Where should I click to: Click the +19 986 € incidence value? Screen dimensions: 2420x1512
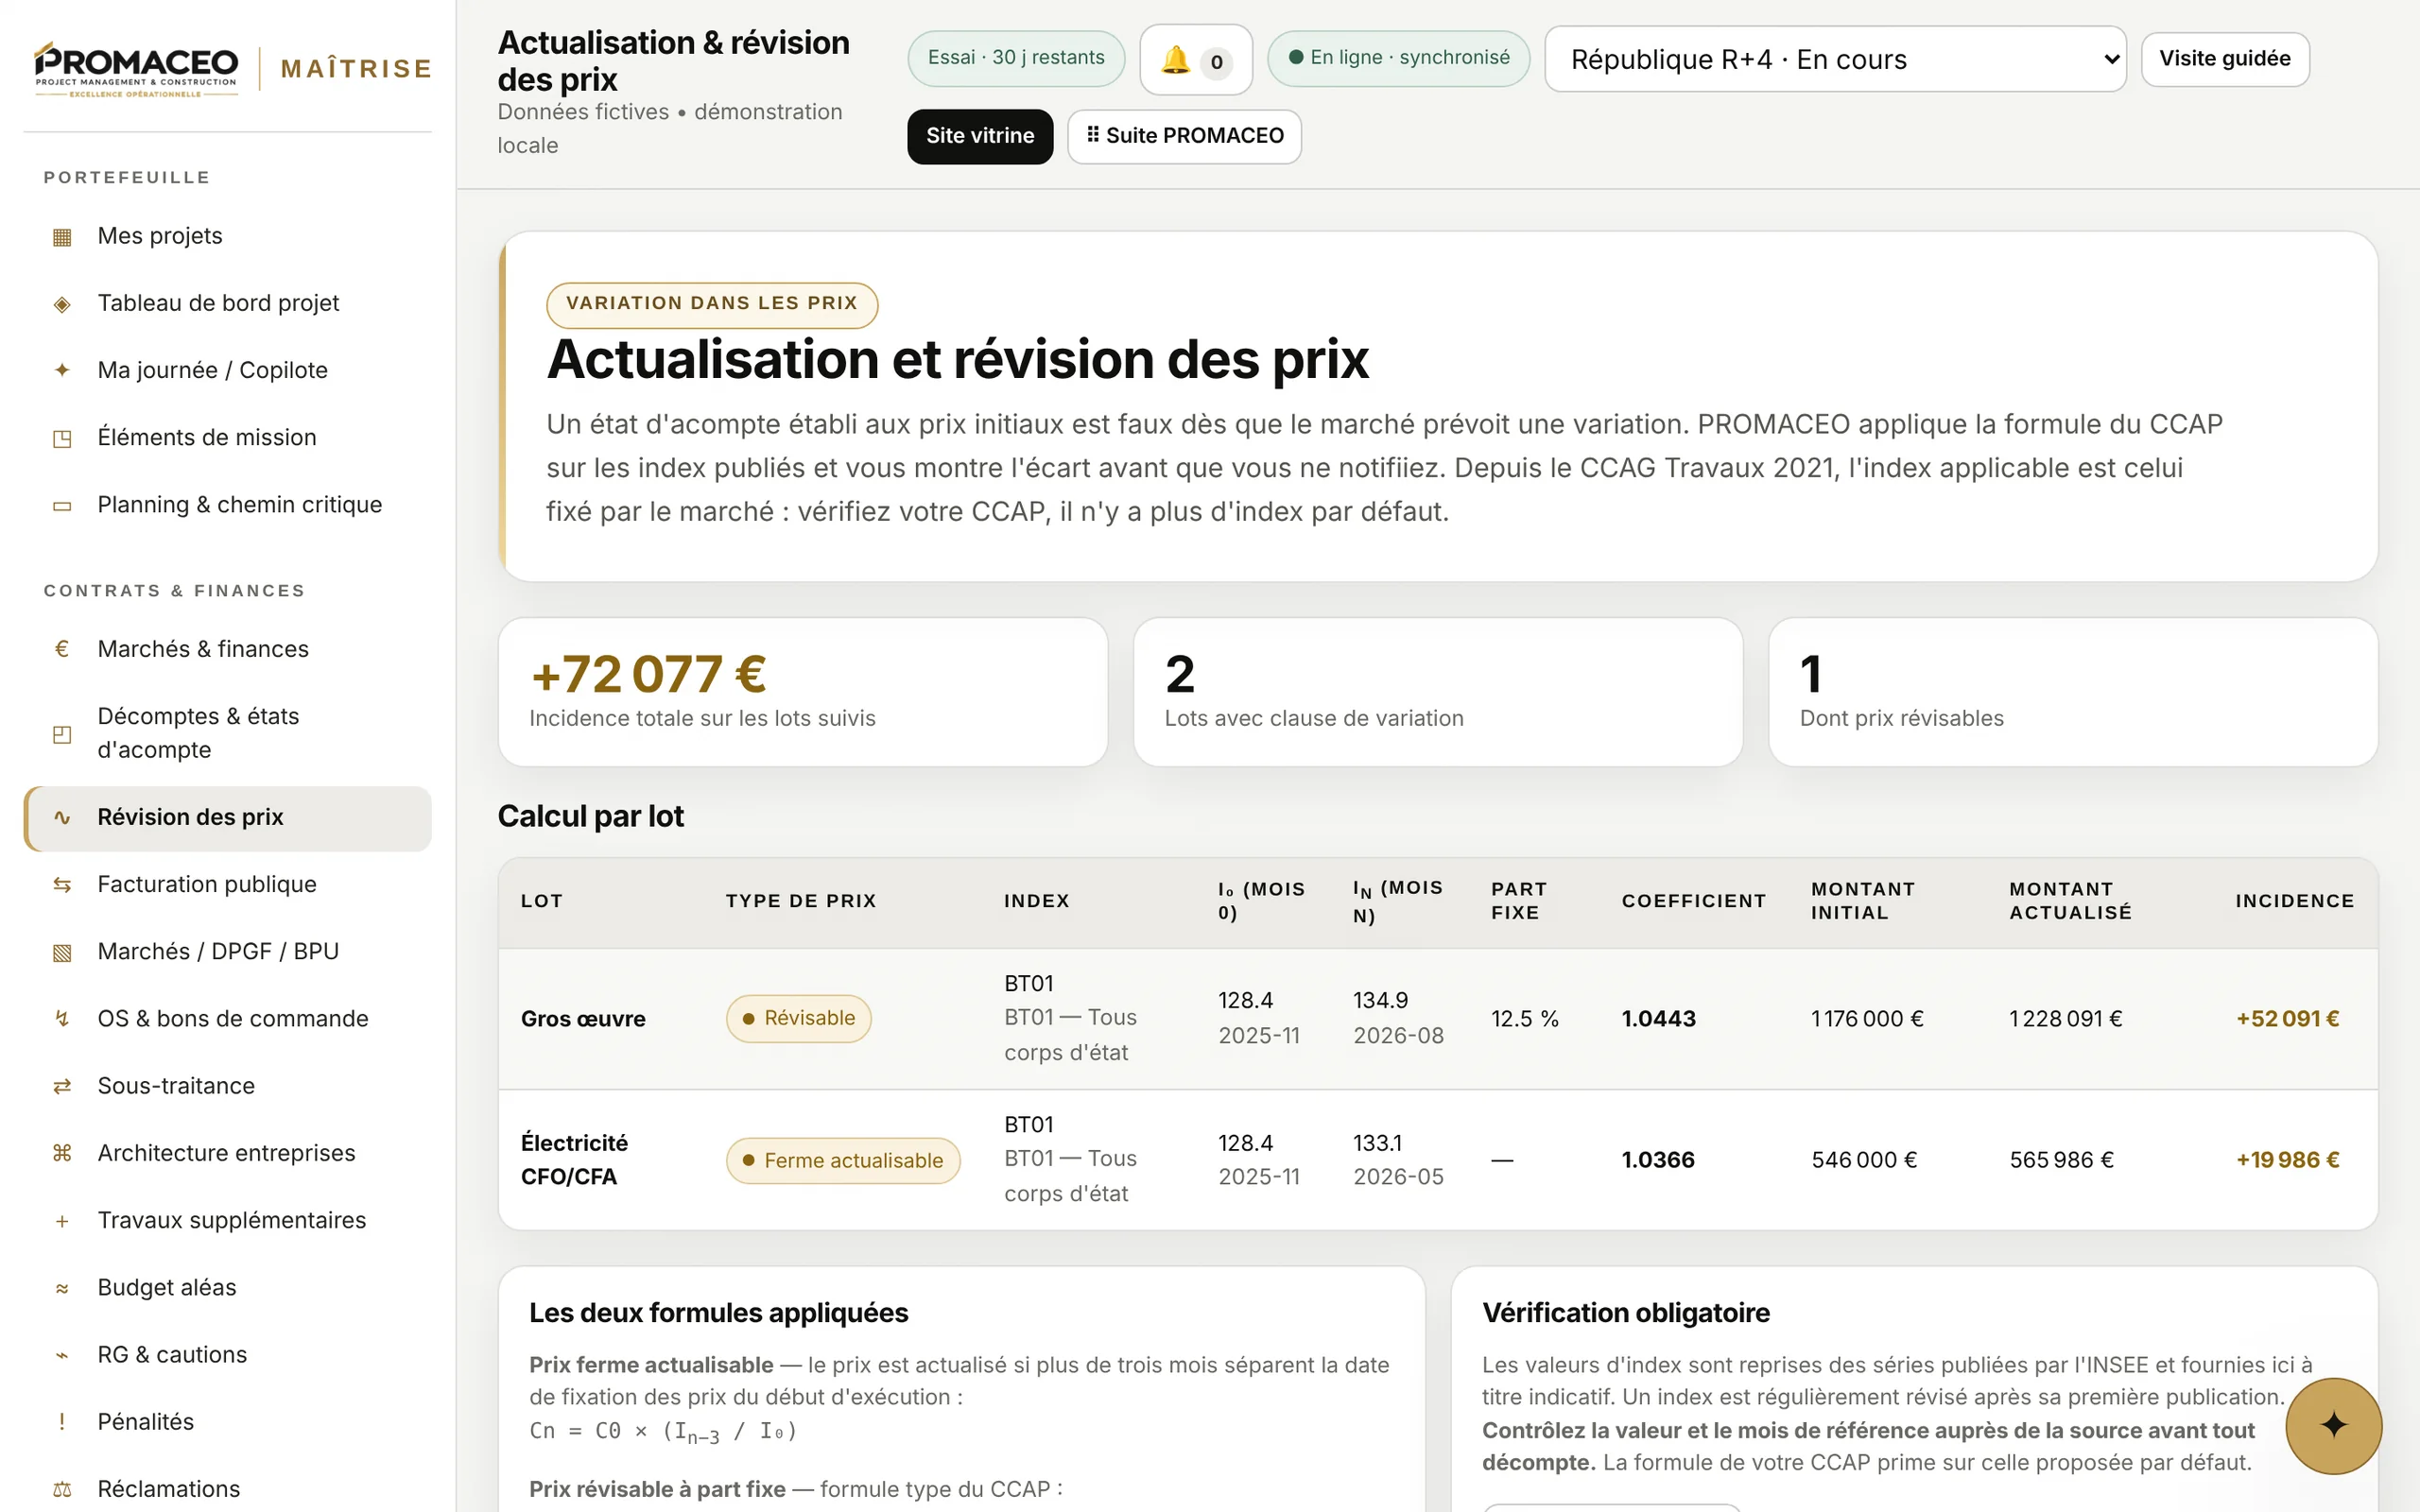coord(2288,1160)
